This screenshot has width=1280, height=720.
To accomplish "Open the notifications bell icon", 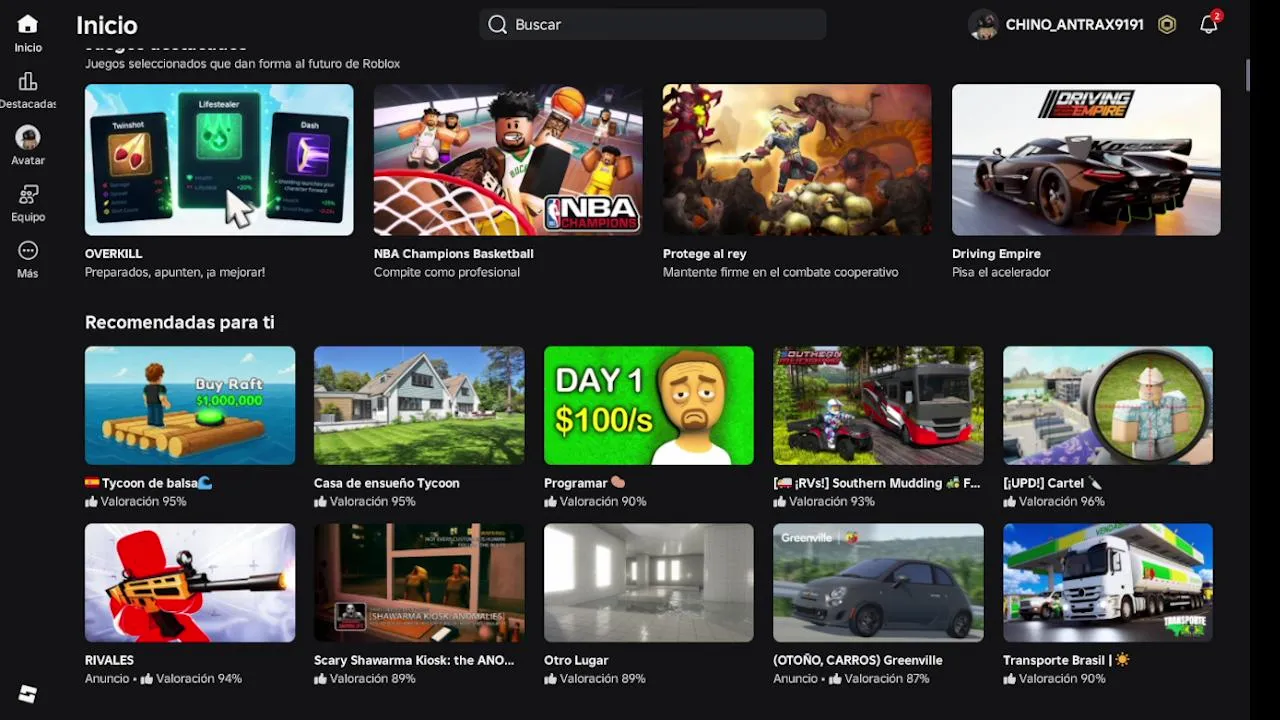I will [x=1209, y=25].
